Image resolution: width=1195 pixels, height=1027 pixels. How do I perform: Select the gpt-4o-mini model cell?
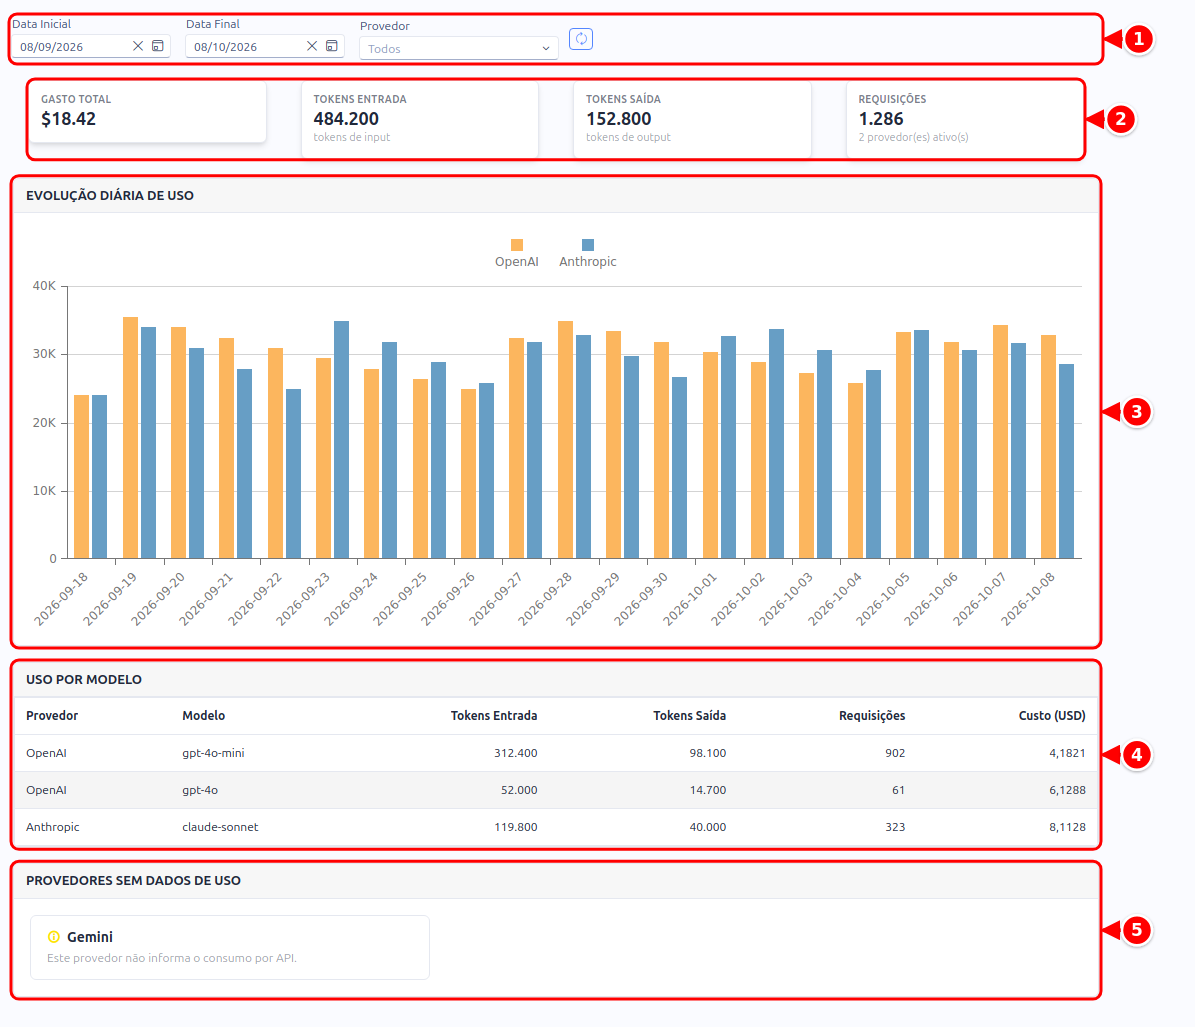[213, 753]
